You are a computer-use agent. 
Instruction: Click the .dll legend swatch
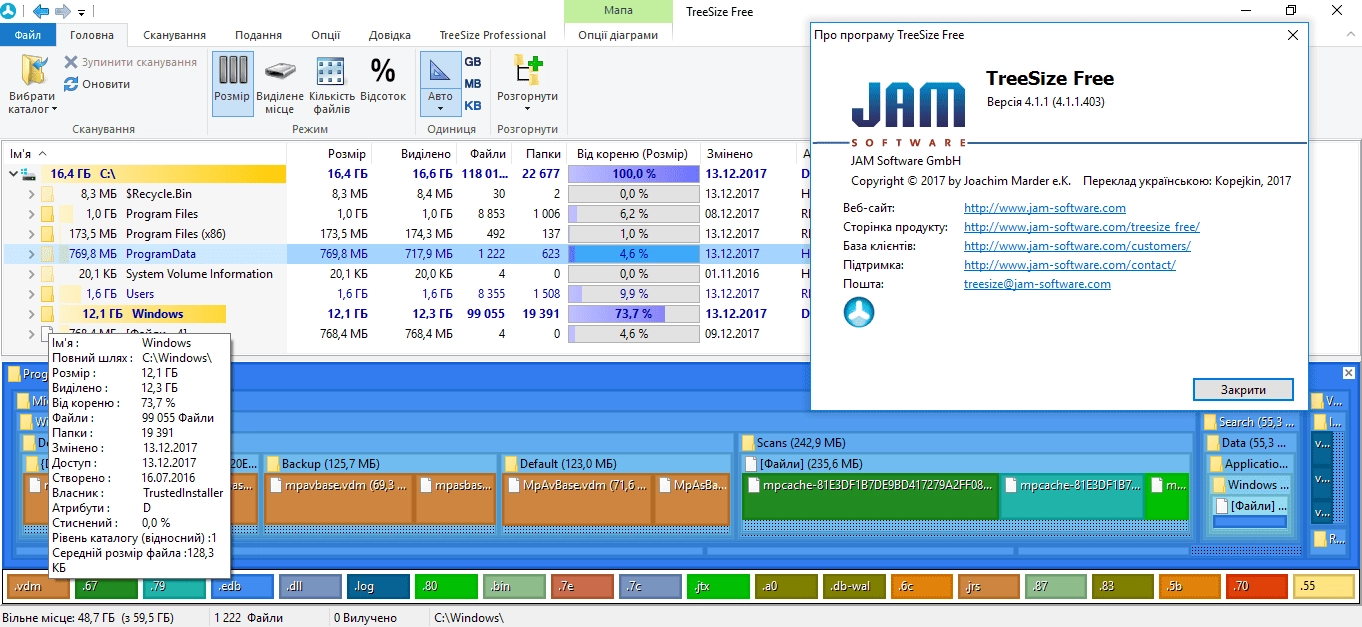[310, 586]
